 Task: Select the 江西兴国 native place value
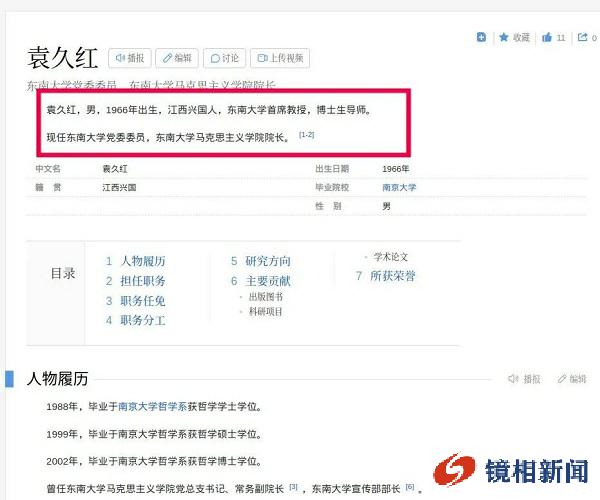coord(119,187)
